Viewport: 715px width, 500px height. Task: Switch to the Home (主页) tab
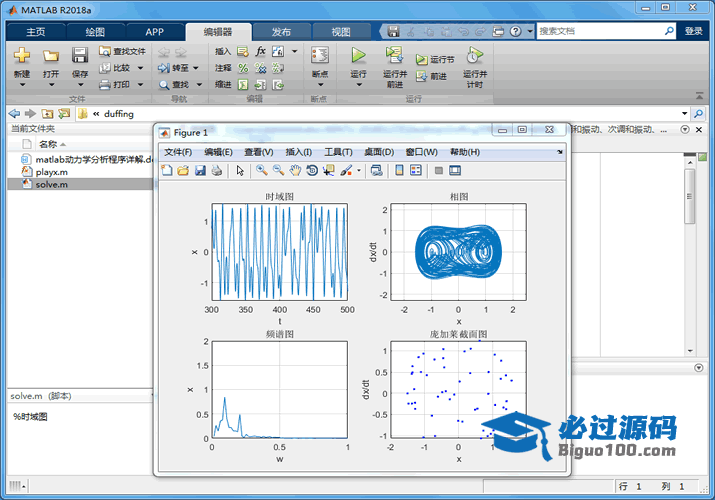point(36,32)
